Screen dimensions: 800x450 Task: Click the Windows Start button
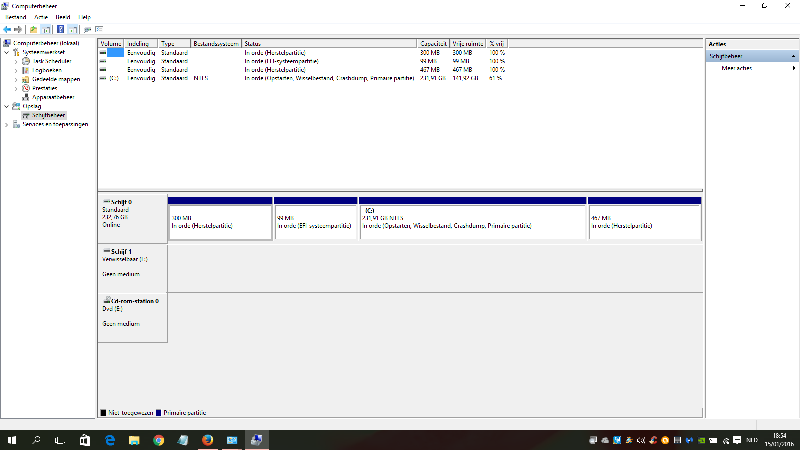pos(12,439)
